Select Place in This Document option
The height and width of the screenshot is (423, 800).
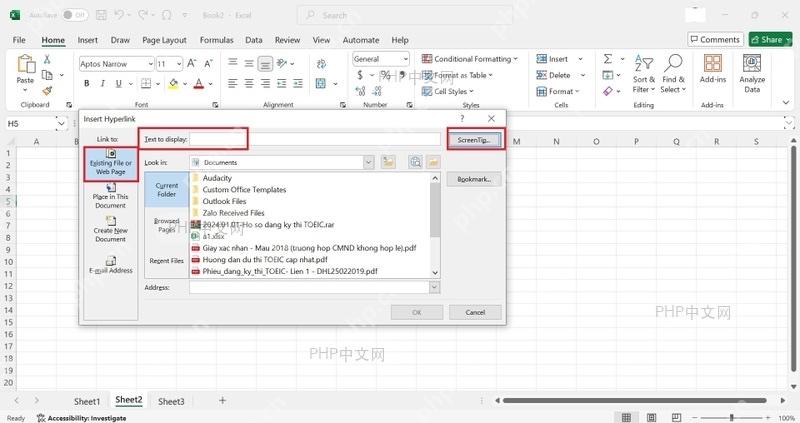111,196
